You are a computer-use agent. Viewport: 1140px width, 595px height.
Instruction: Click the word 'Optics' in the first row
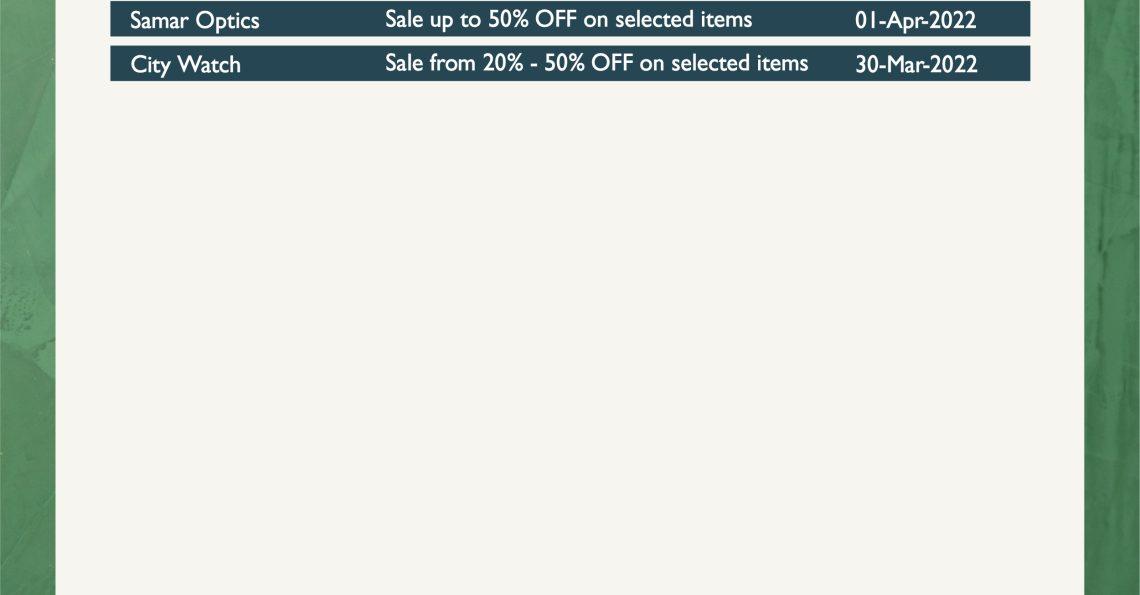(x=227, y=21)
